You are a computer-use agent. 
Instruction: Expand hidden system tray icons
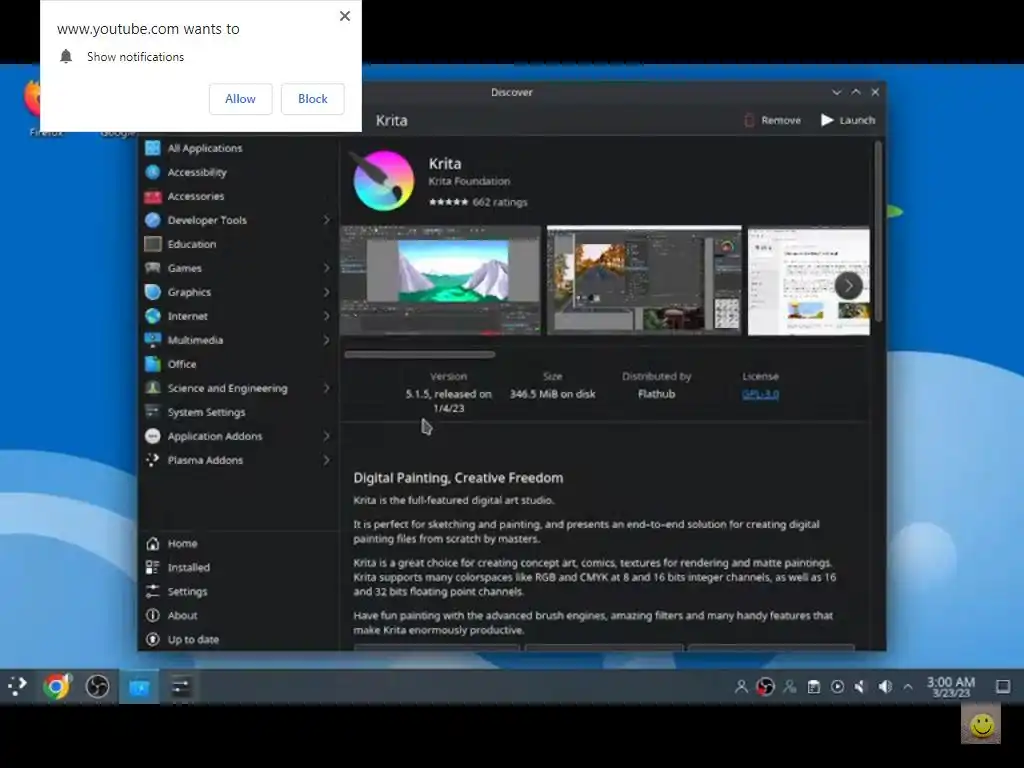pyautogui.click(x=908, y=687)
